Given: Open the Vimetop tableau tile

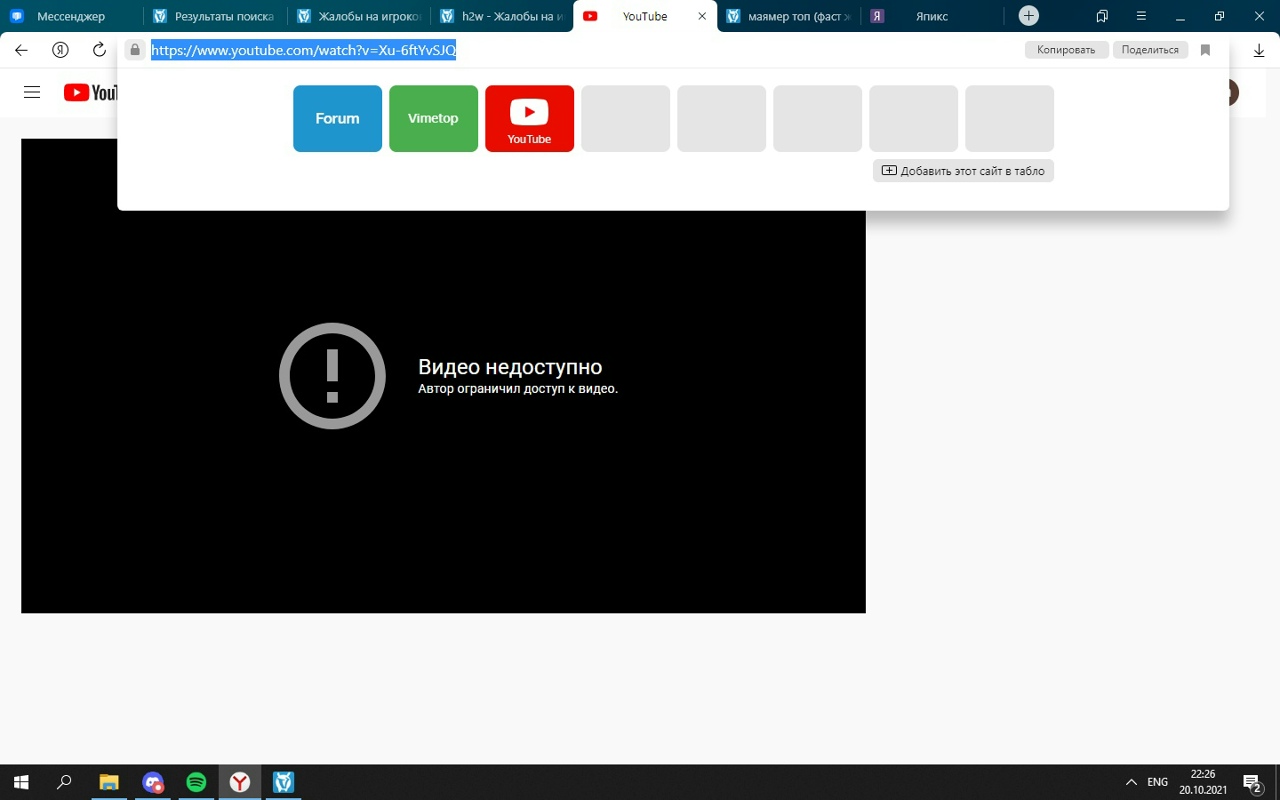Looking at the screenshot, I should (x=433, y=118).
